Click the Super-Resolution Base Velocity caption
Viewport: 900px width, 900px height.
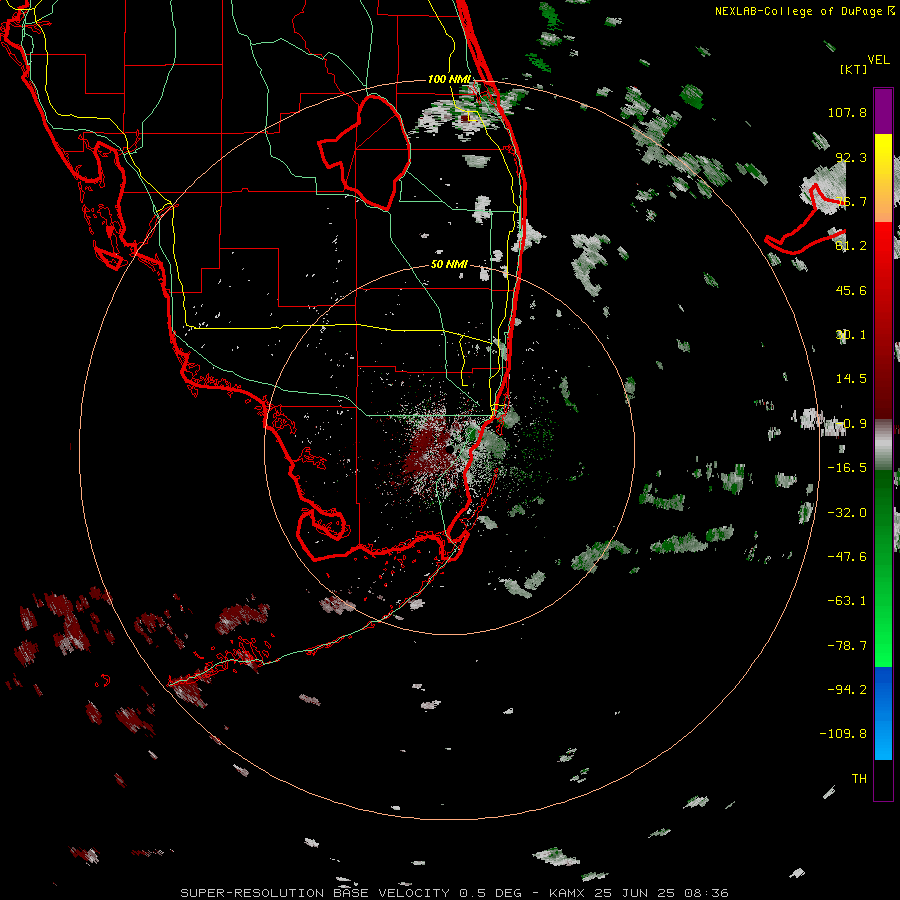[454, 893]
